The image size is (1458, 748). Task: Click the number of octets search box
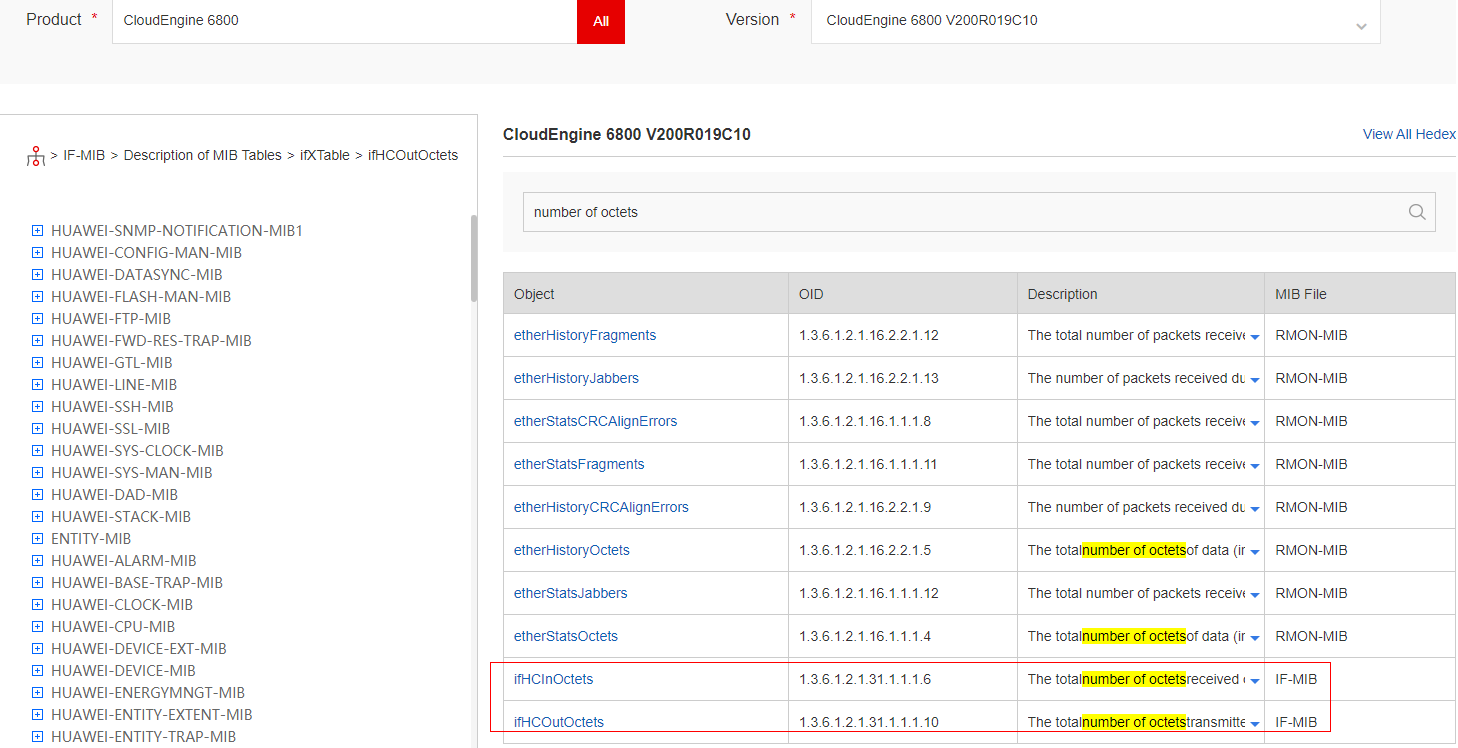[x=979, y=212]
